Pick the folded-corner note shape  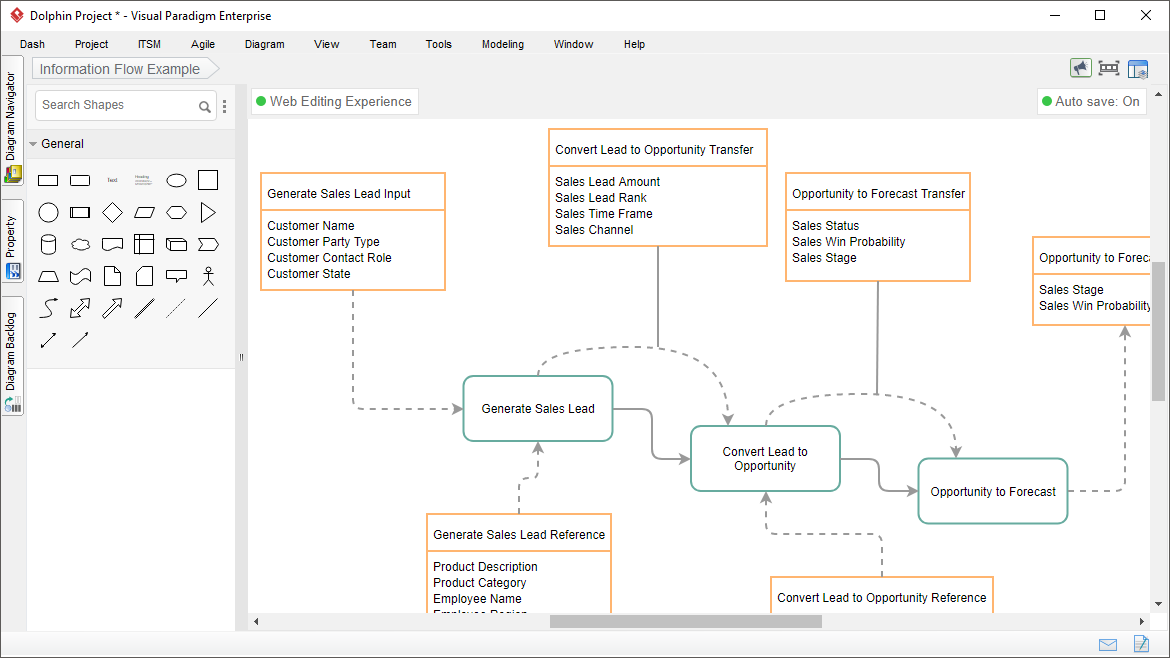(x=112, y=277)
